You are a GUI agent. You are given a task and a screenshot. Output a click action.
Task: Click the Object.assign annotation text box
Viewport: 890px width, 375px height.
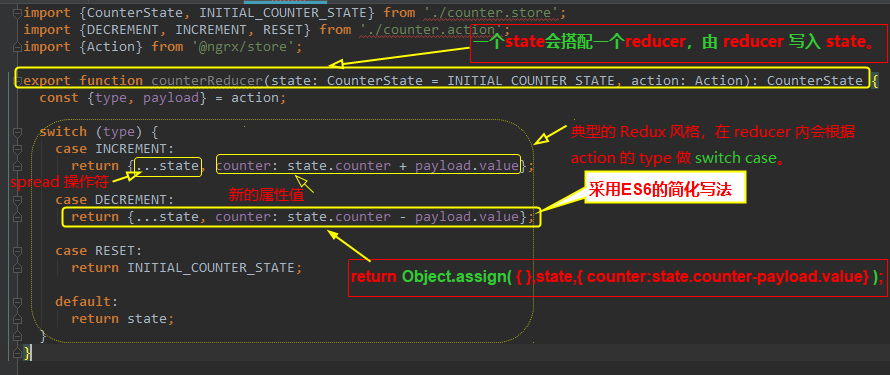point(618,277)
